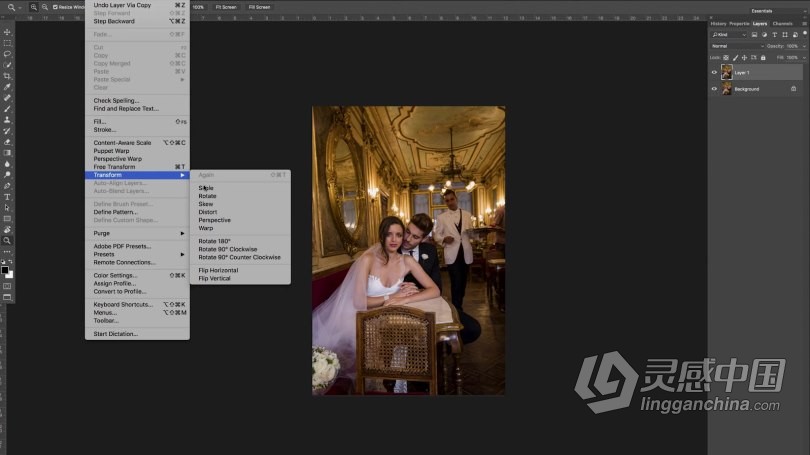Screen dimensions: 810x455
Task: Select the Gradient tool
Action: pos(7,153)
